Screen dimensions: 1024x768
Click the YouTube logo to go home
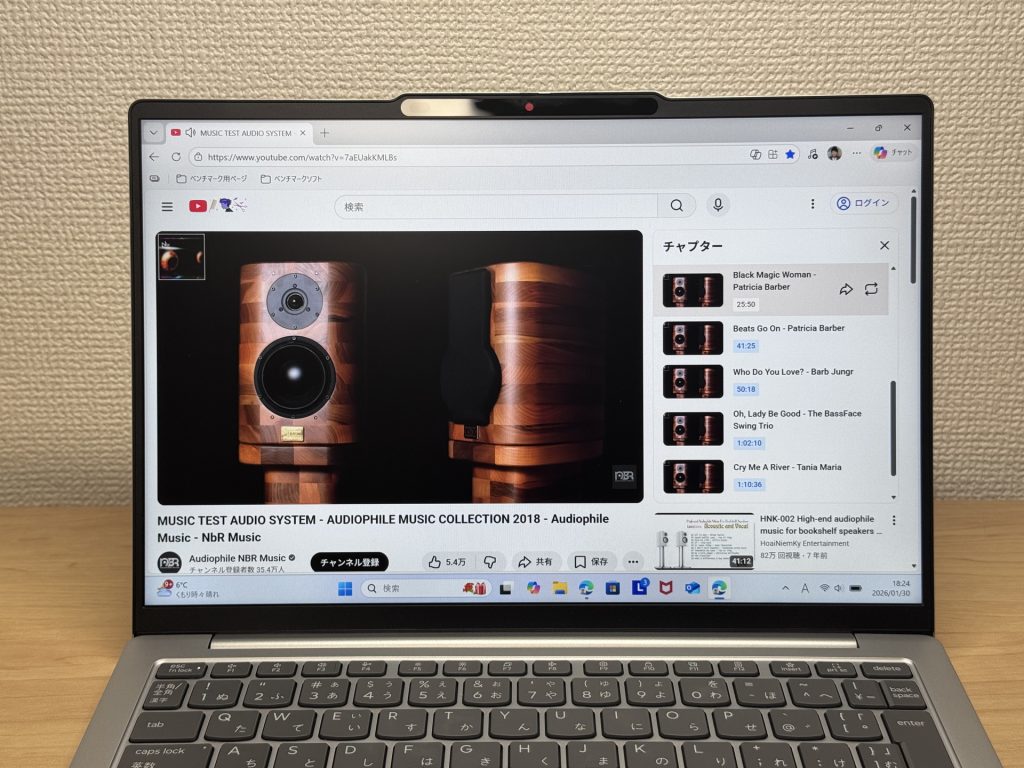pos(198,206)
